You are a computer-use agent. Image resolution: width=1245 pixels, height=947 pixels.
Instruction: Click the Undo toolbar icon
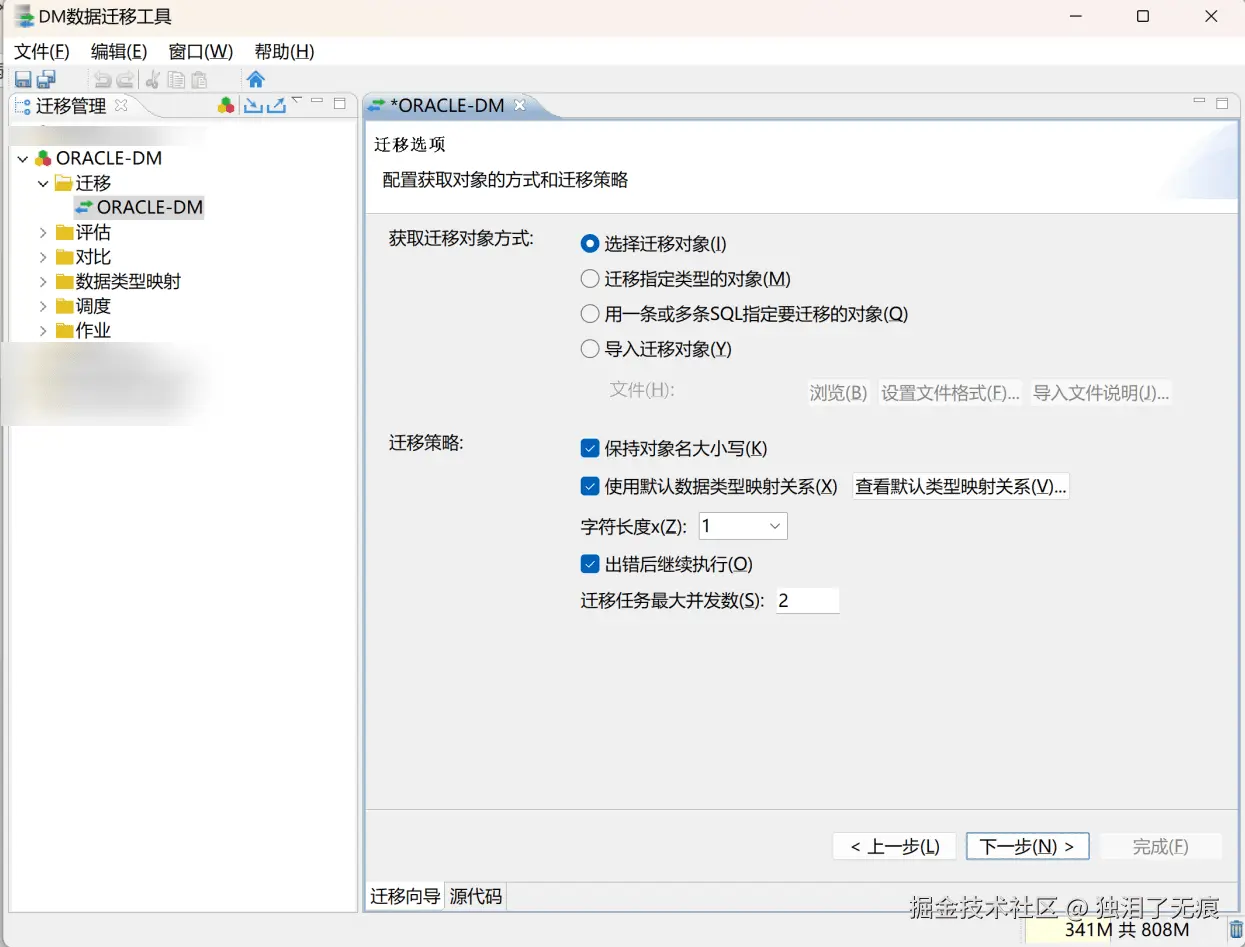point(102,80)
